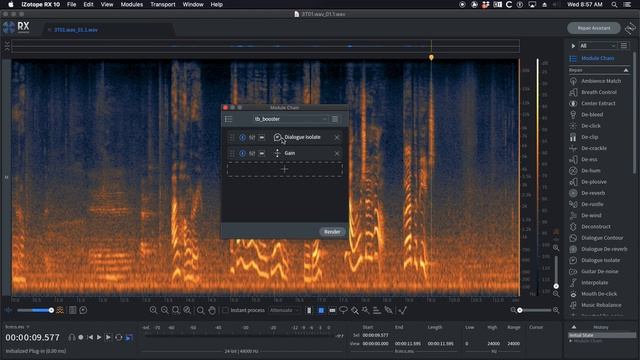The height and width of the screenshot is (360, 640).
Task: Open the Edit menu
Action: pos(88,4)
